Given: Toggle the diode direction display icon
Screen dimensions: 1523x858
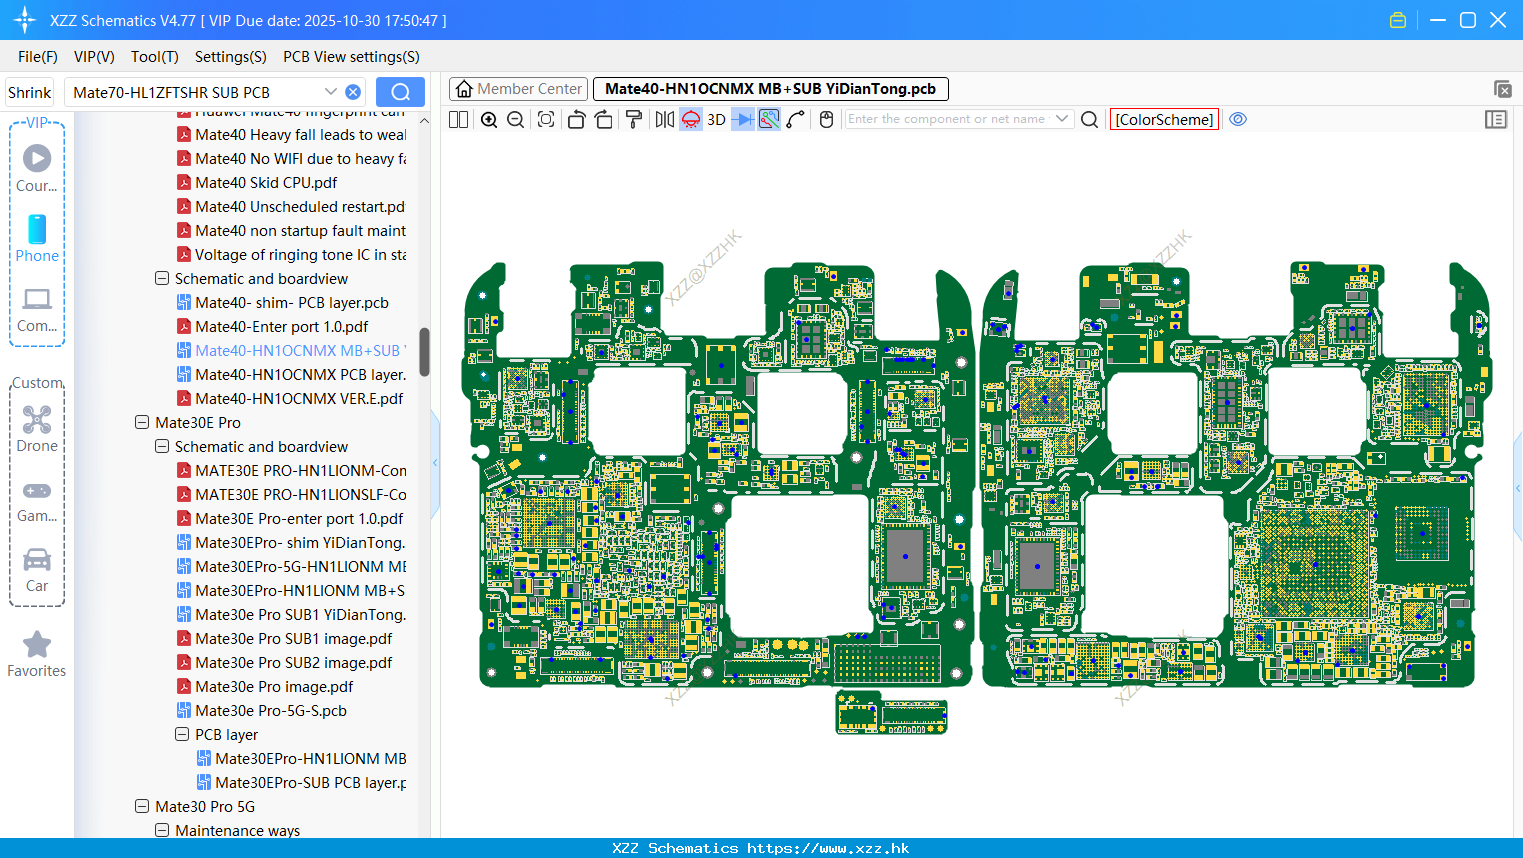Looking at the screenshot, I should [x=743, y=119].
